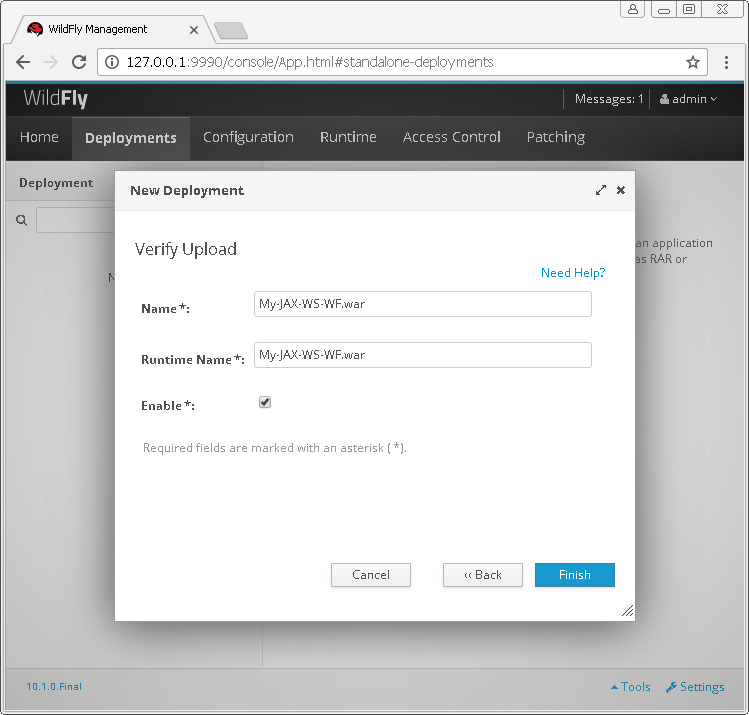The width and height of the screenshot is (749, 715).
Task: Click the Deployment column header
Action: click(x=56, y=183)
